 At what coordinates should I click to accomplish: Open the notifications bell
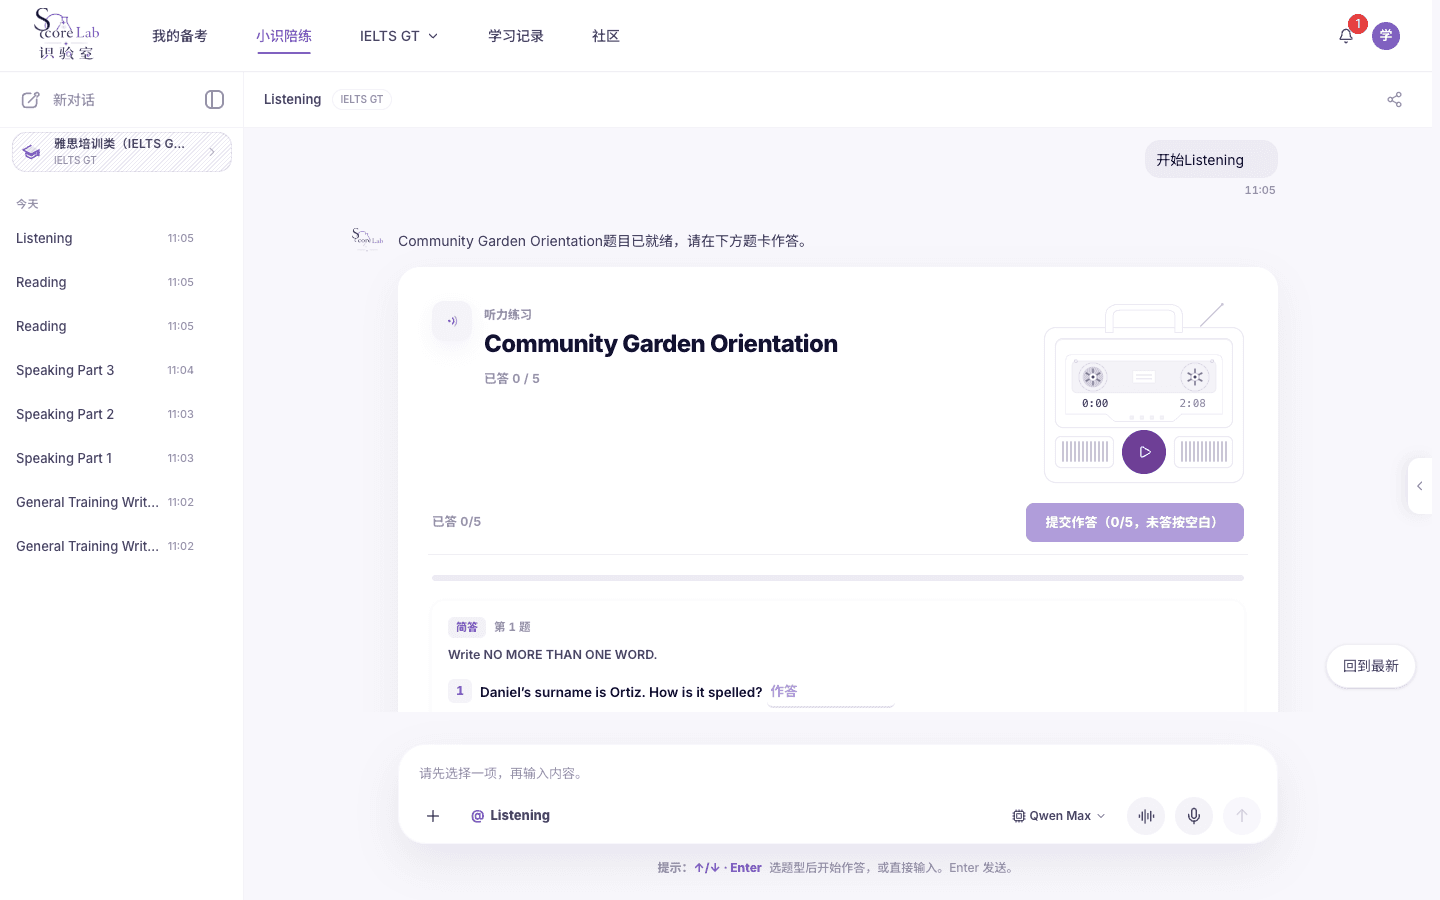click(x=1346, y=36)
